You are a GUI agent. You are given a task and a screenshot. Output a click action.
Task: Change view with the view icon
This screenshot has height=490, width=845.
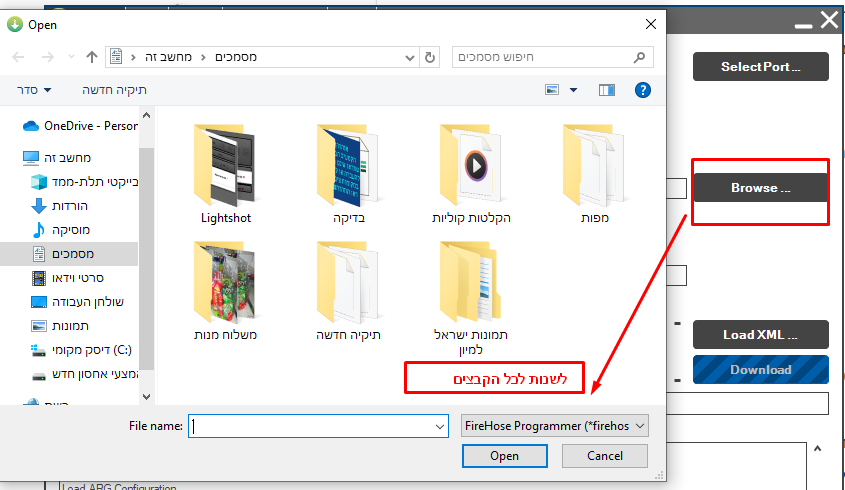click(552, 90)
